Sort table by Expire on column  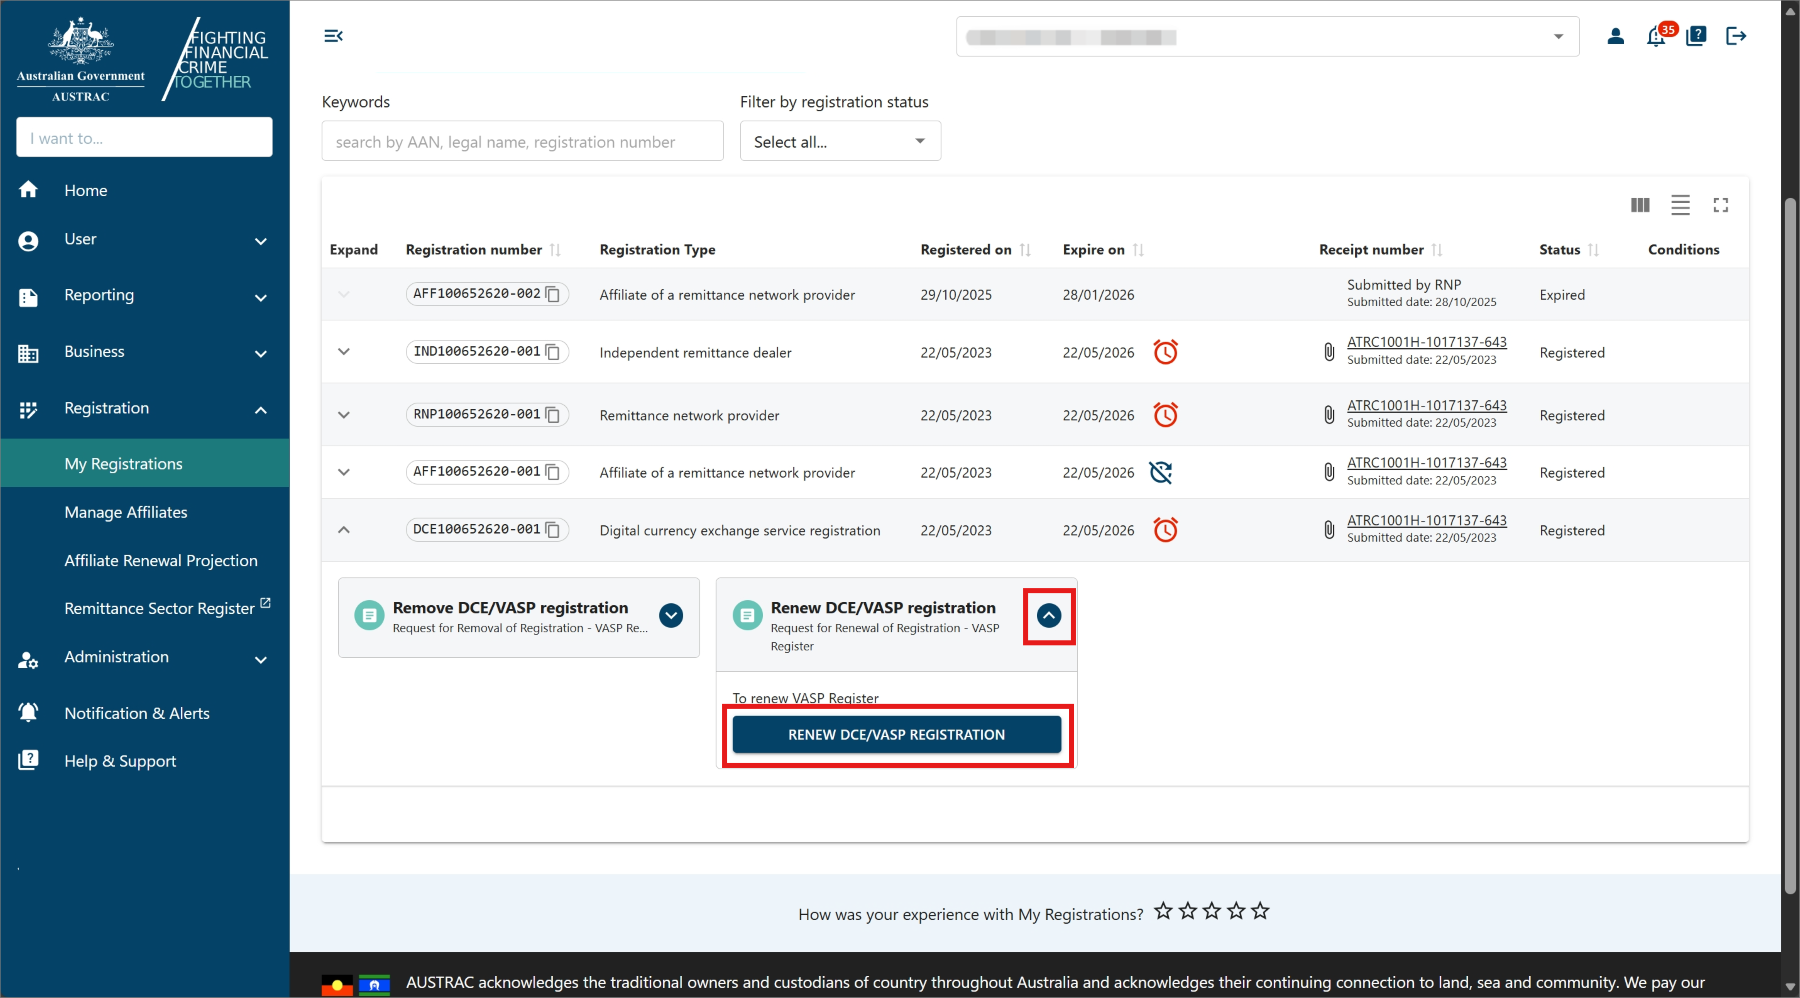(1138, 250)
